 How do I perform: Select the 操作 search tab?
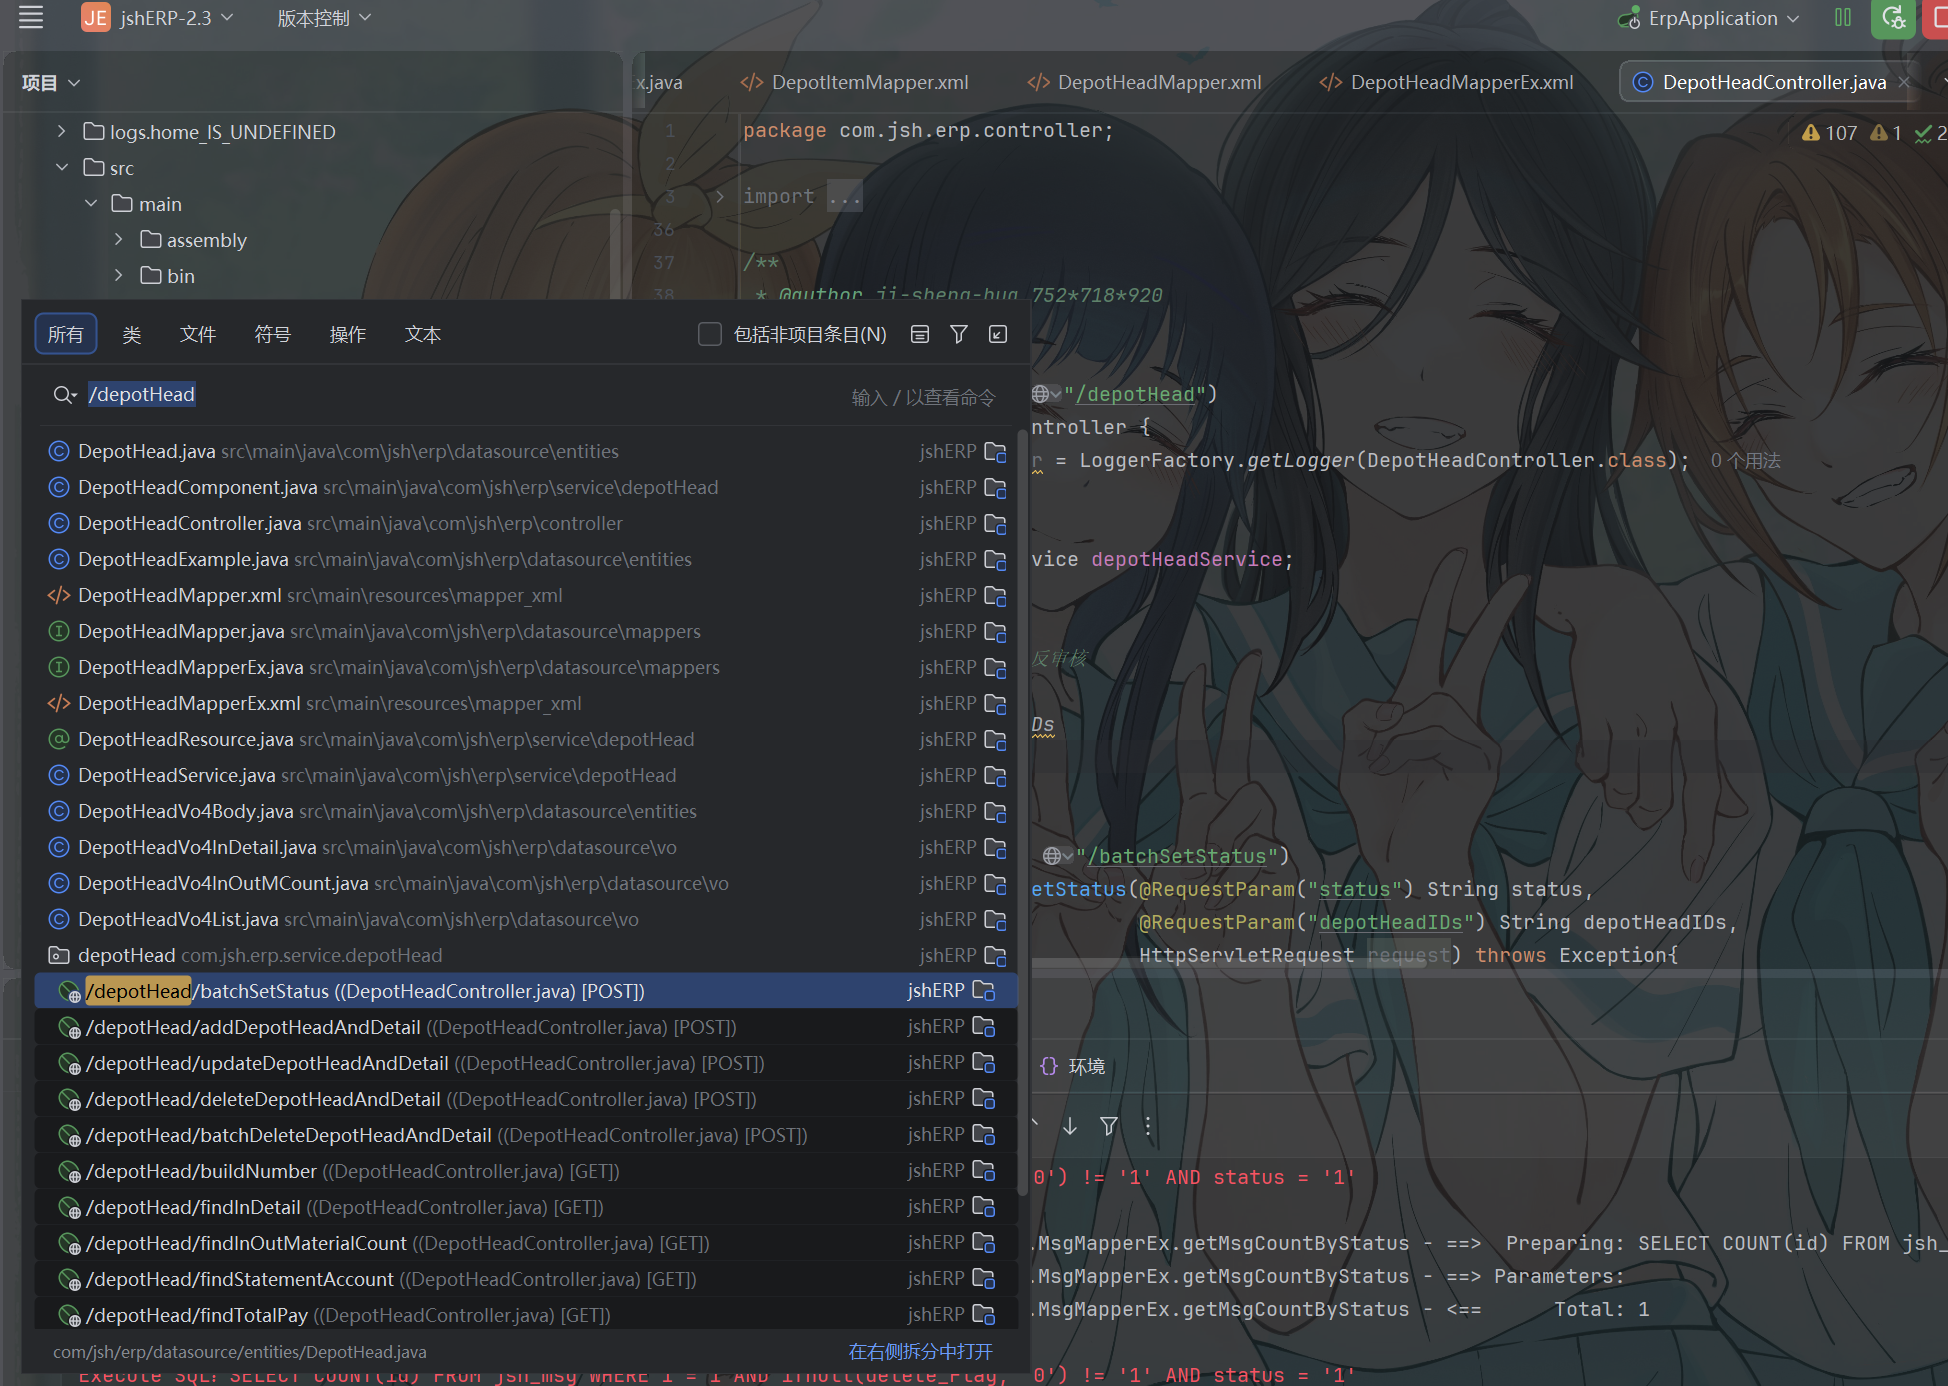[x=347, y=334]
